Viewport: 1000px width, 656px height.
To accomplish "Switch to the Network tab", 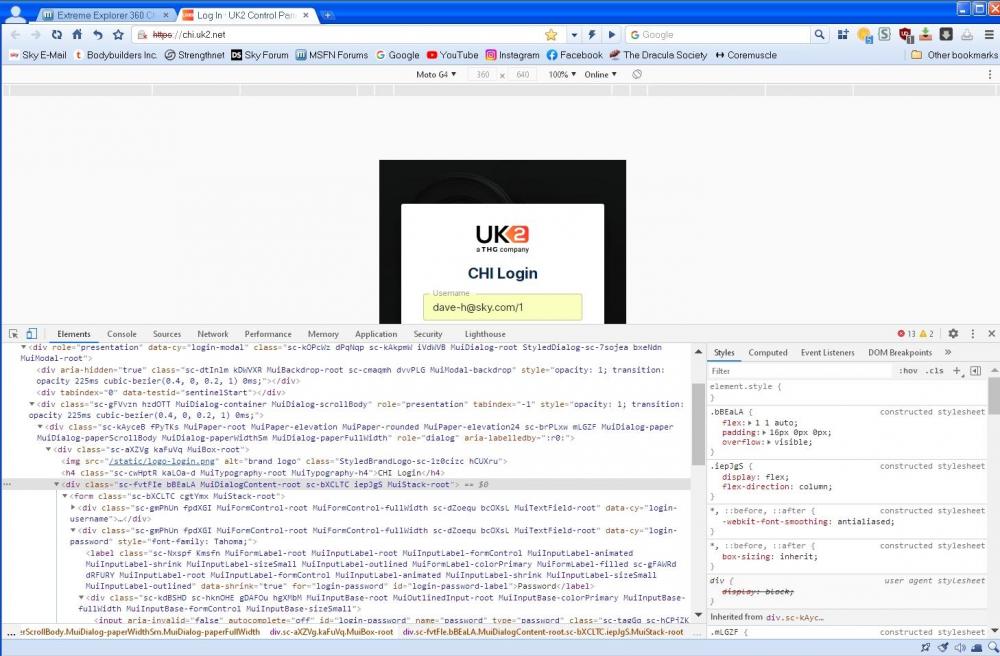I will pos(212,334).
